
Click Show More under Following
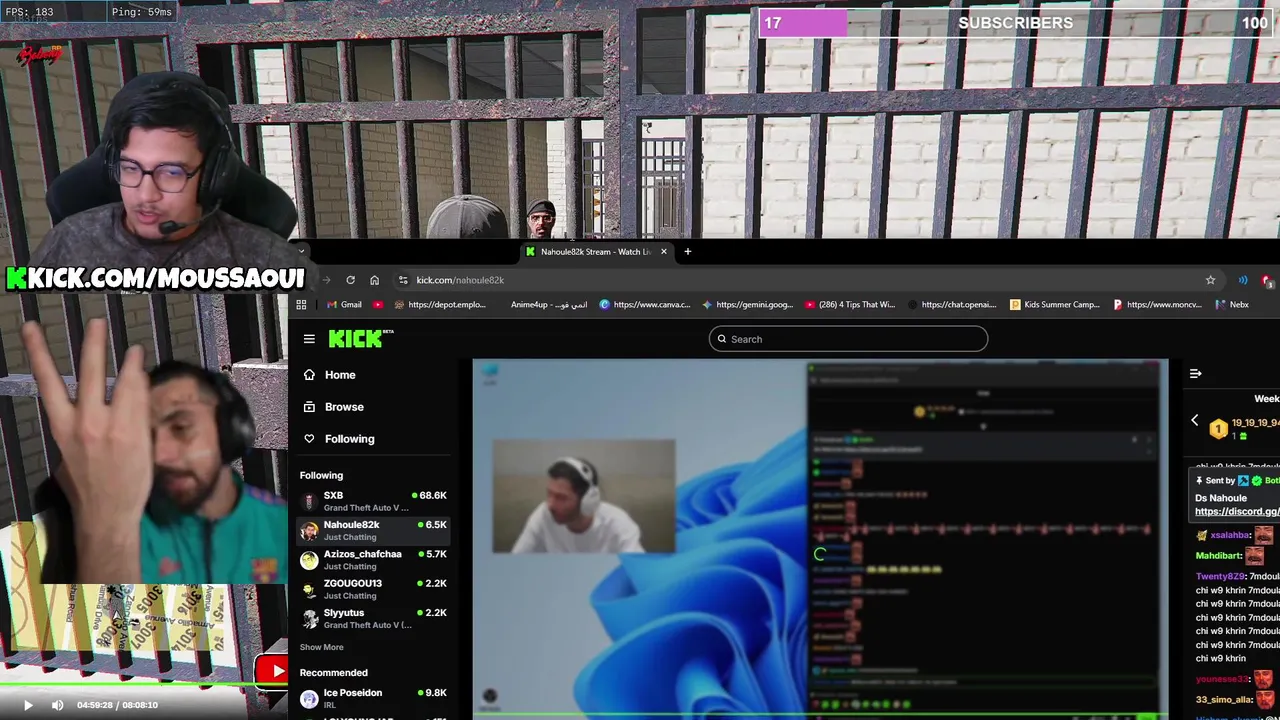point(321,647)
